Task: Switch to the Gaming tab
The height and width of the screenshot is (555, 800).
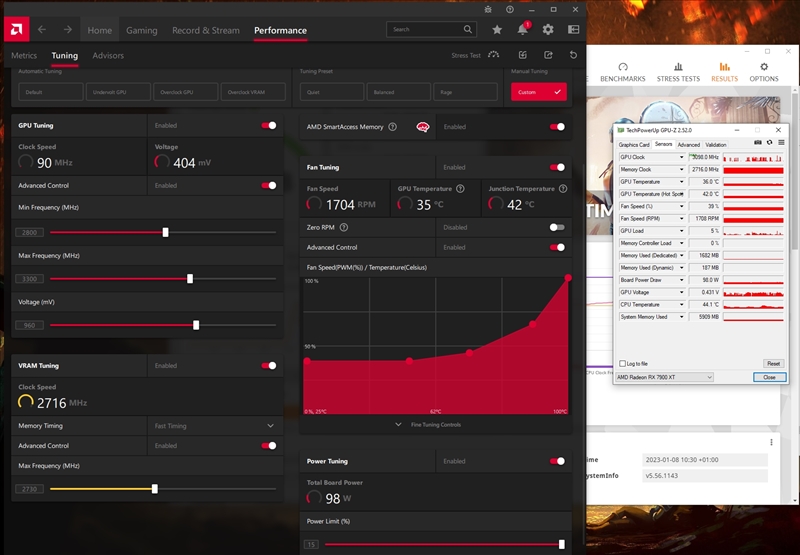Action: (141, 30)
